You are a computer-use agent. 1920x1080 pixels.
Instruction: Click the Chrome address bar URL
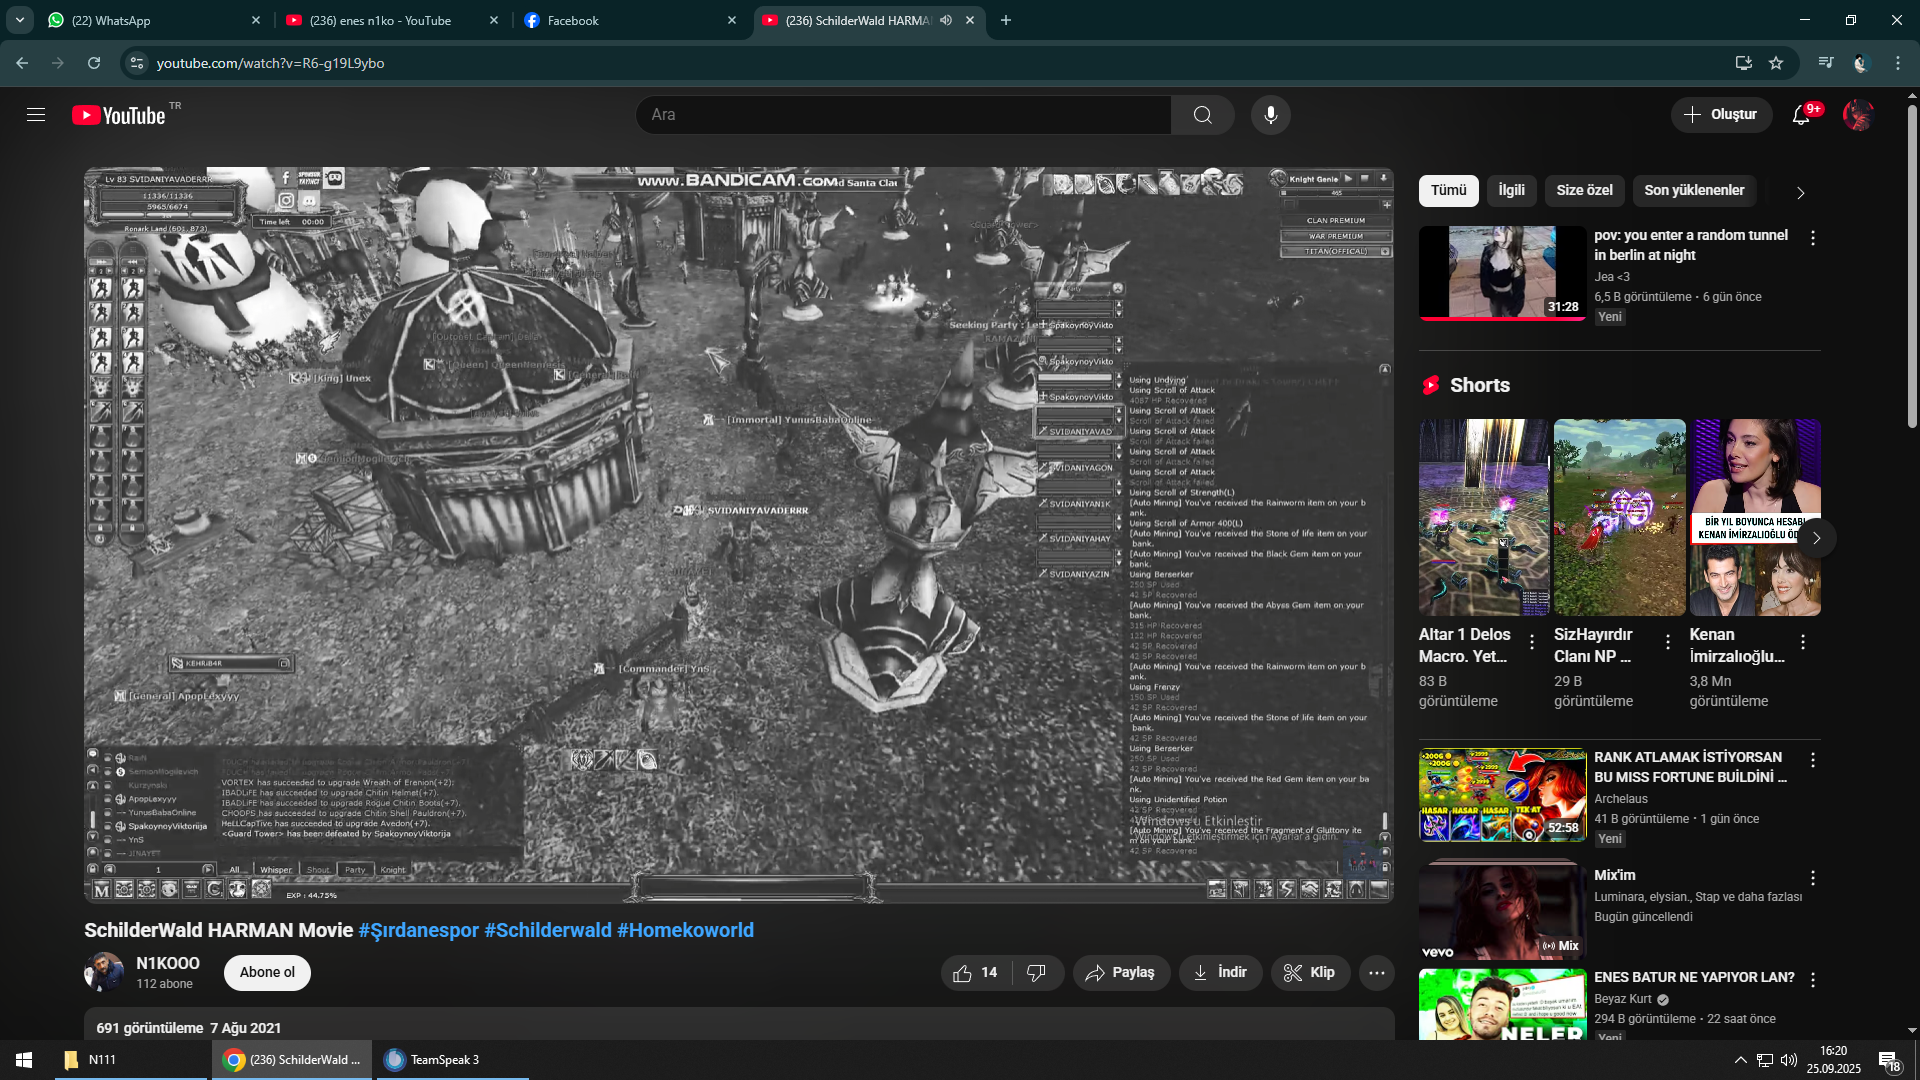point(270,63)
